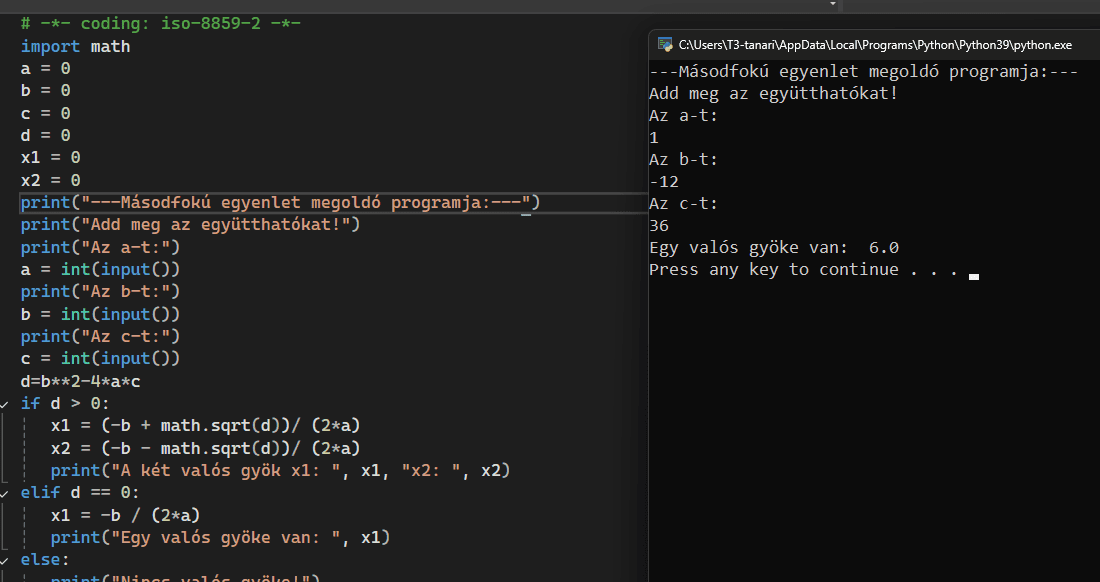Click the highlighted print line with 'Másodfokú egyenlet' in editor
Image resolution: width=1100 pixels, height=582 pixels.
280,203
